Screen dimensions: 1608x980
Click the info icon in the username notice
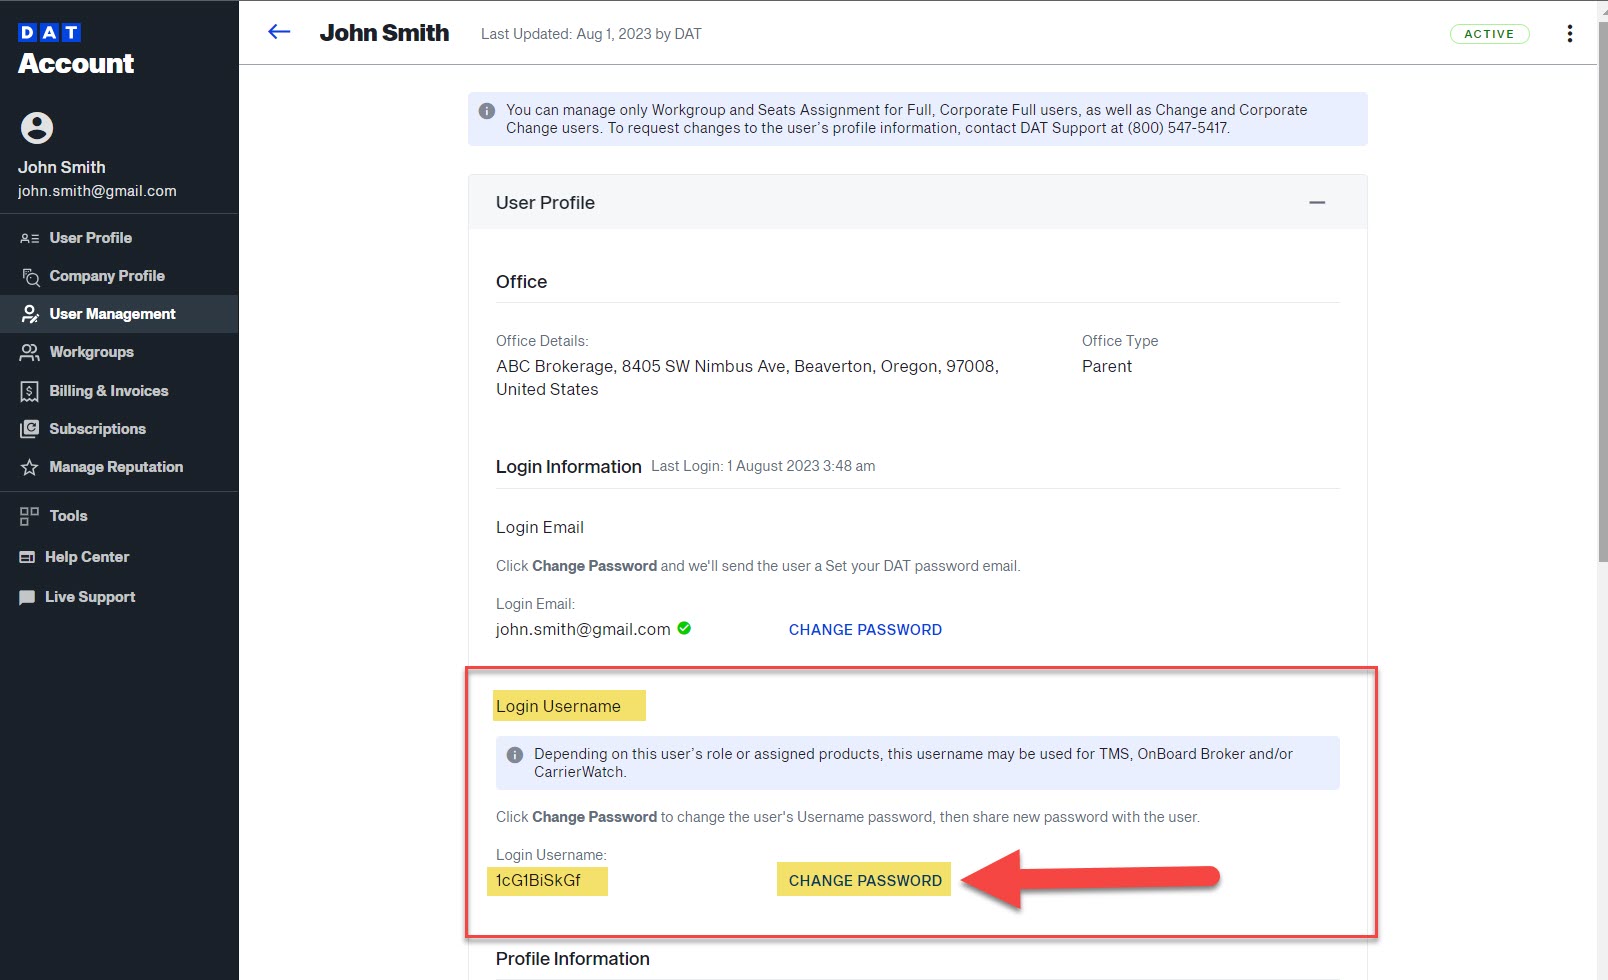coord(515,754)
